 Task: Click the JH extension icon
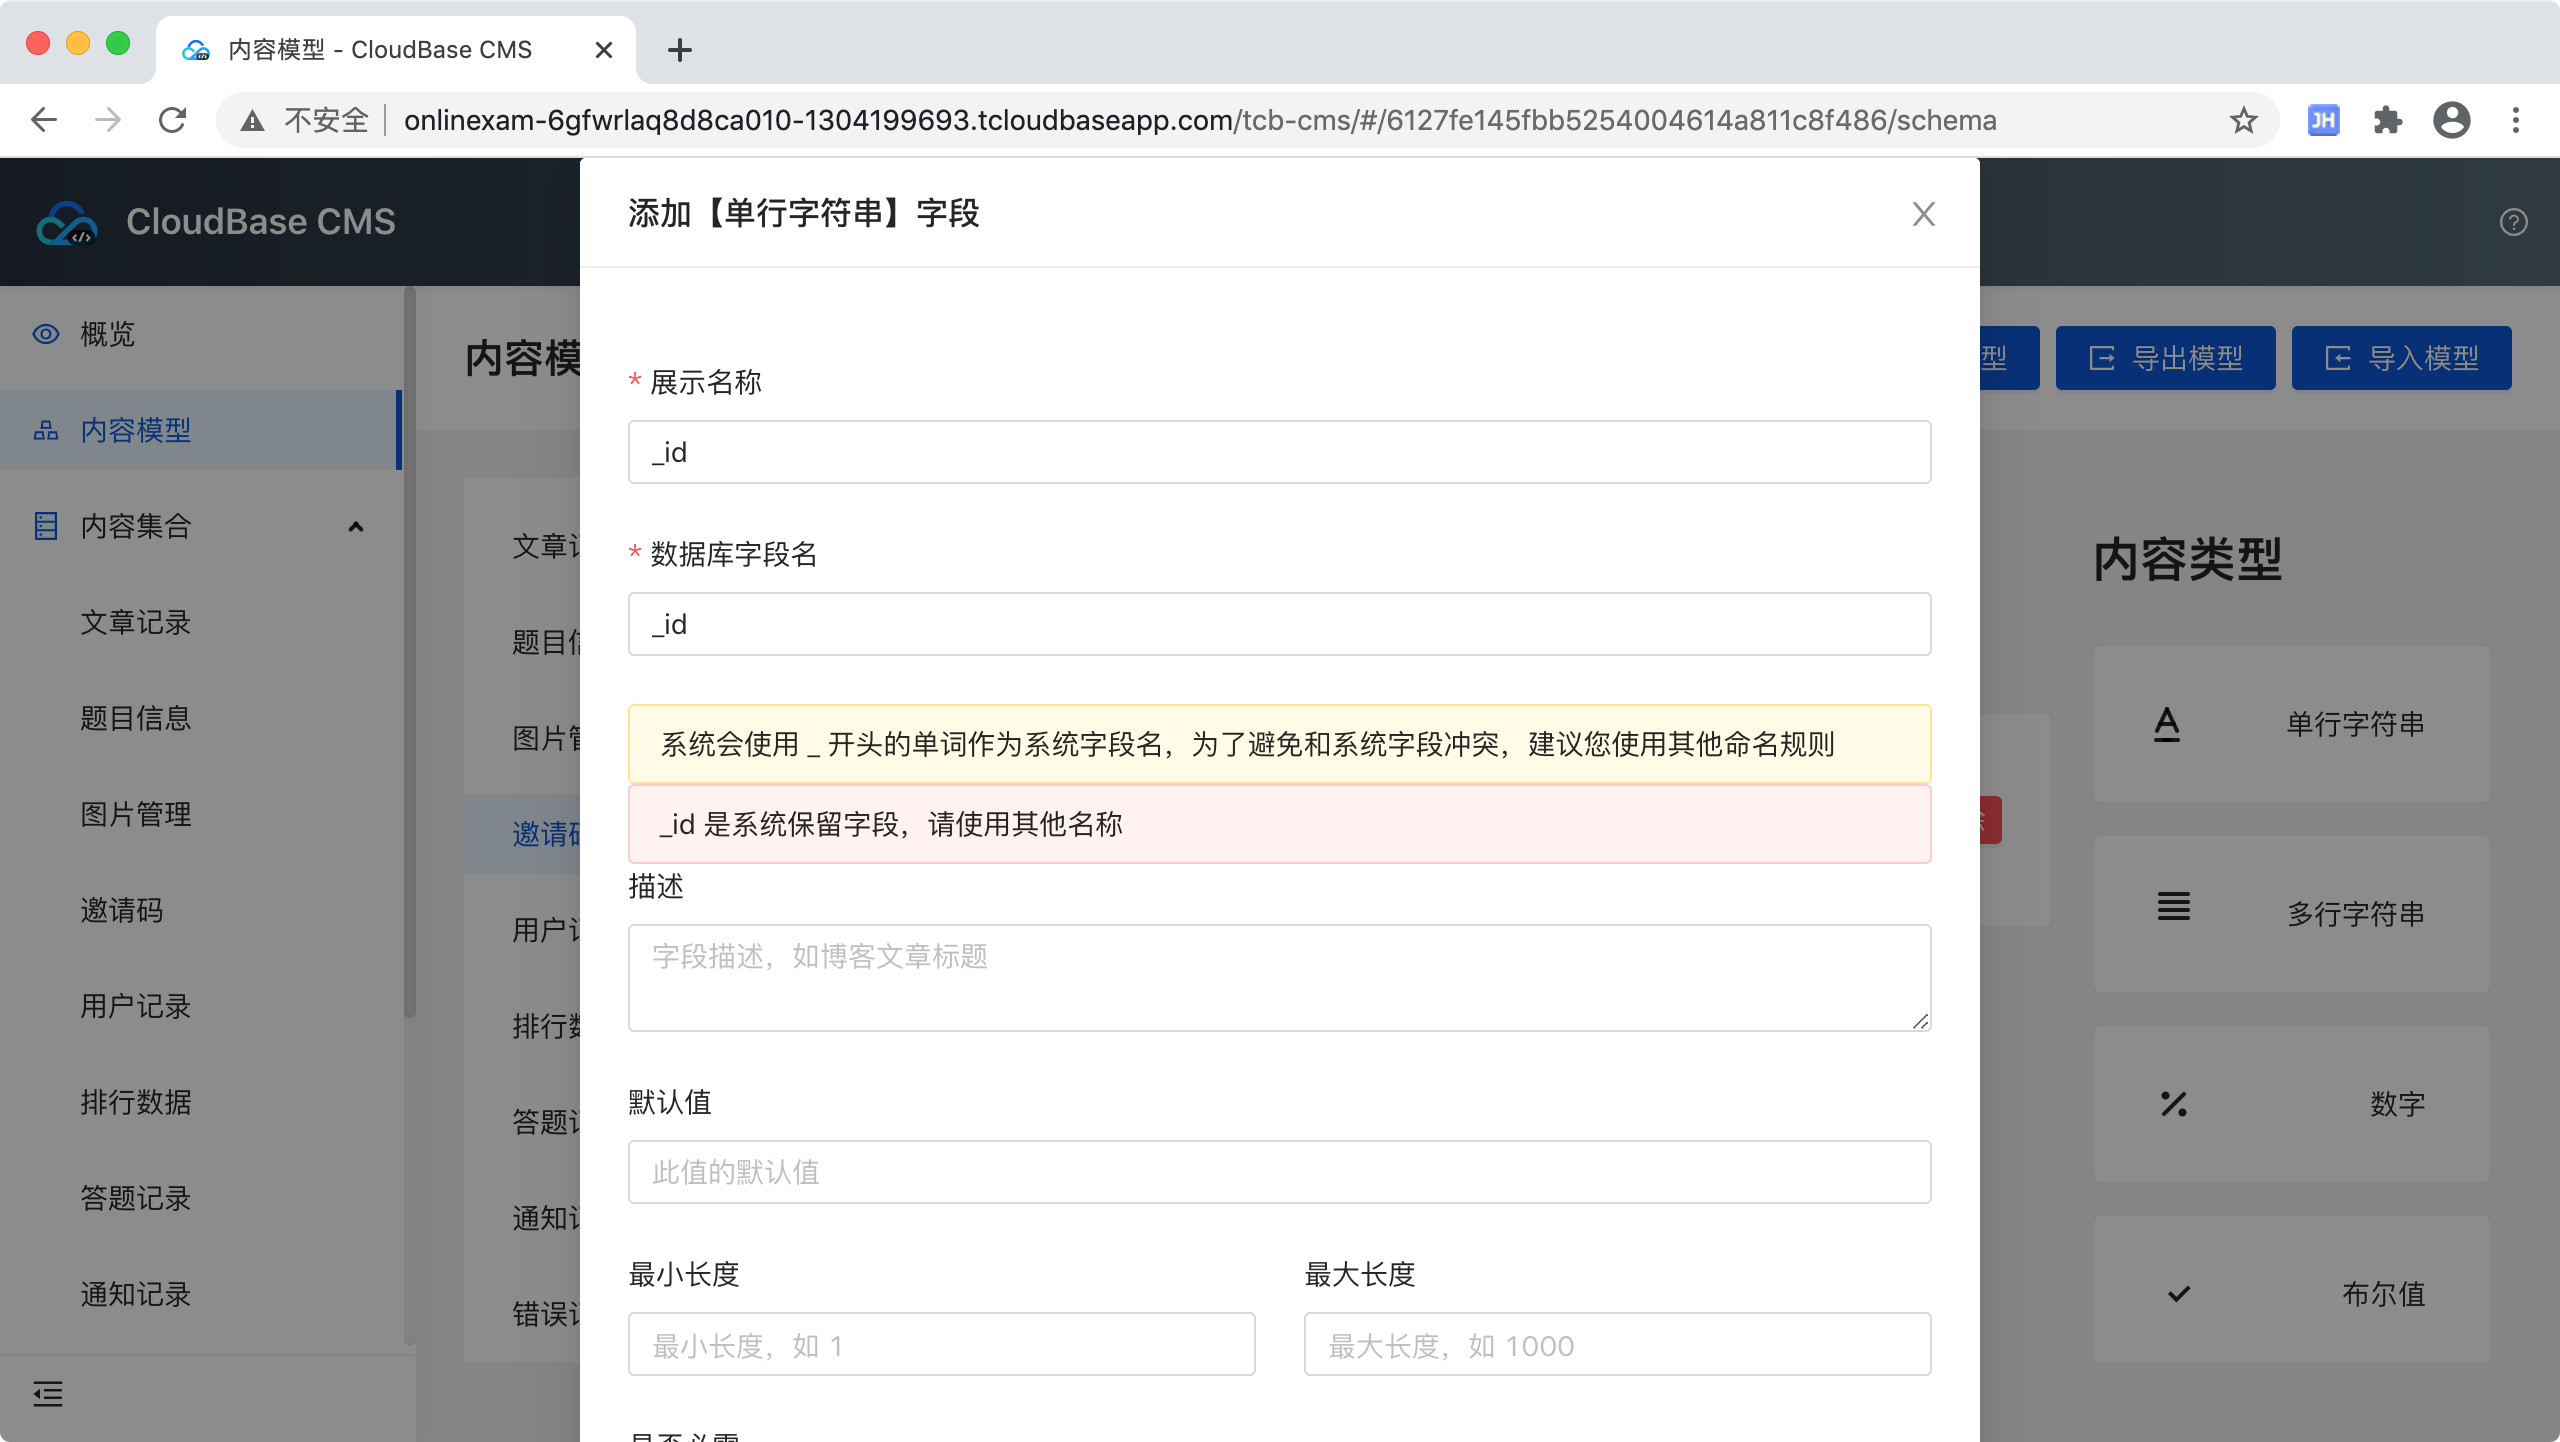(2322, 121)
